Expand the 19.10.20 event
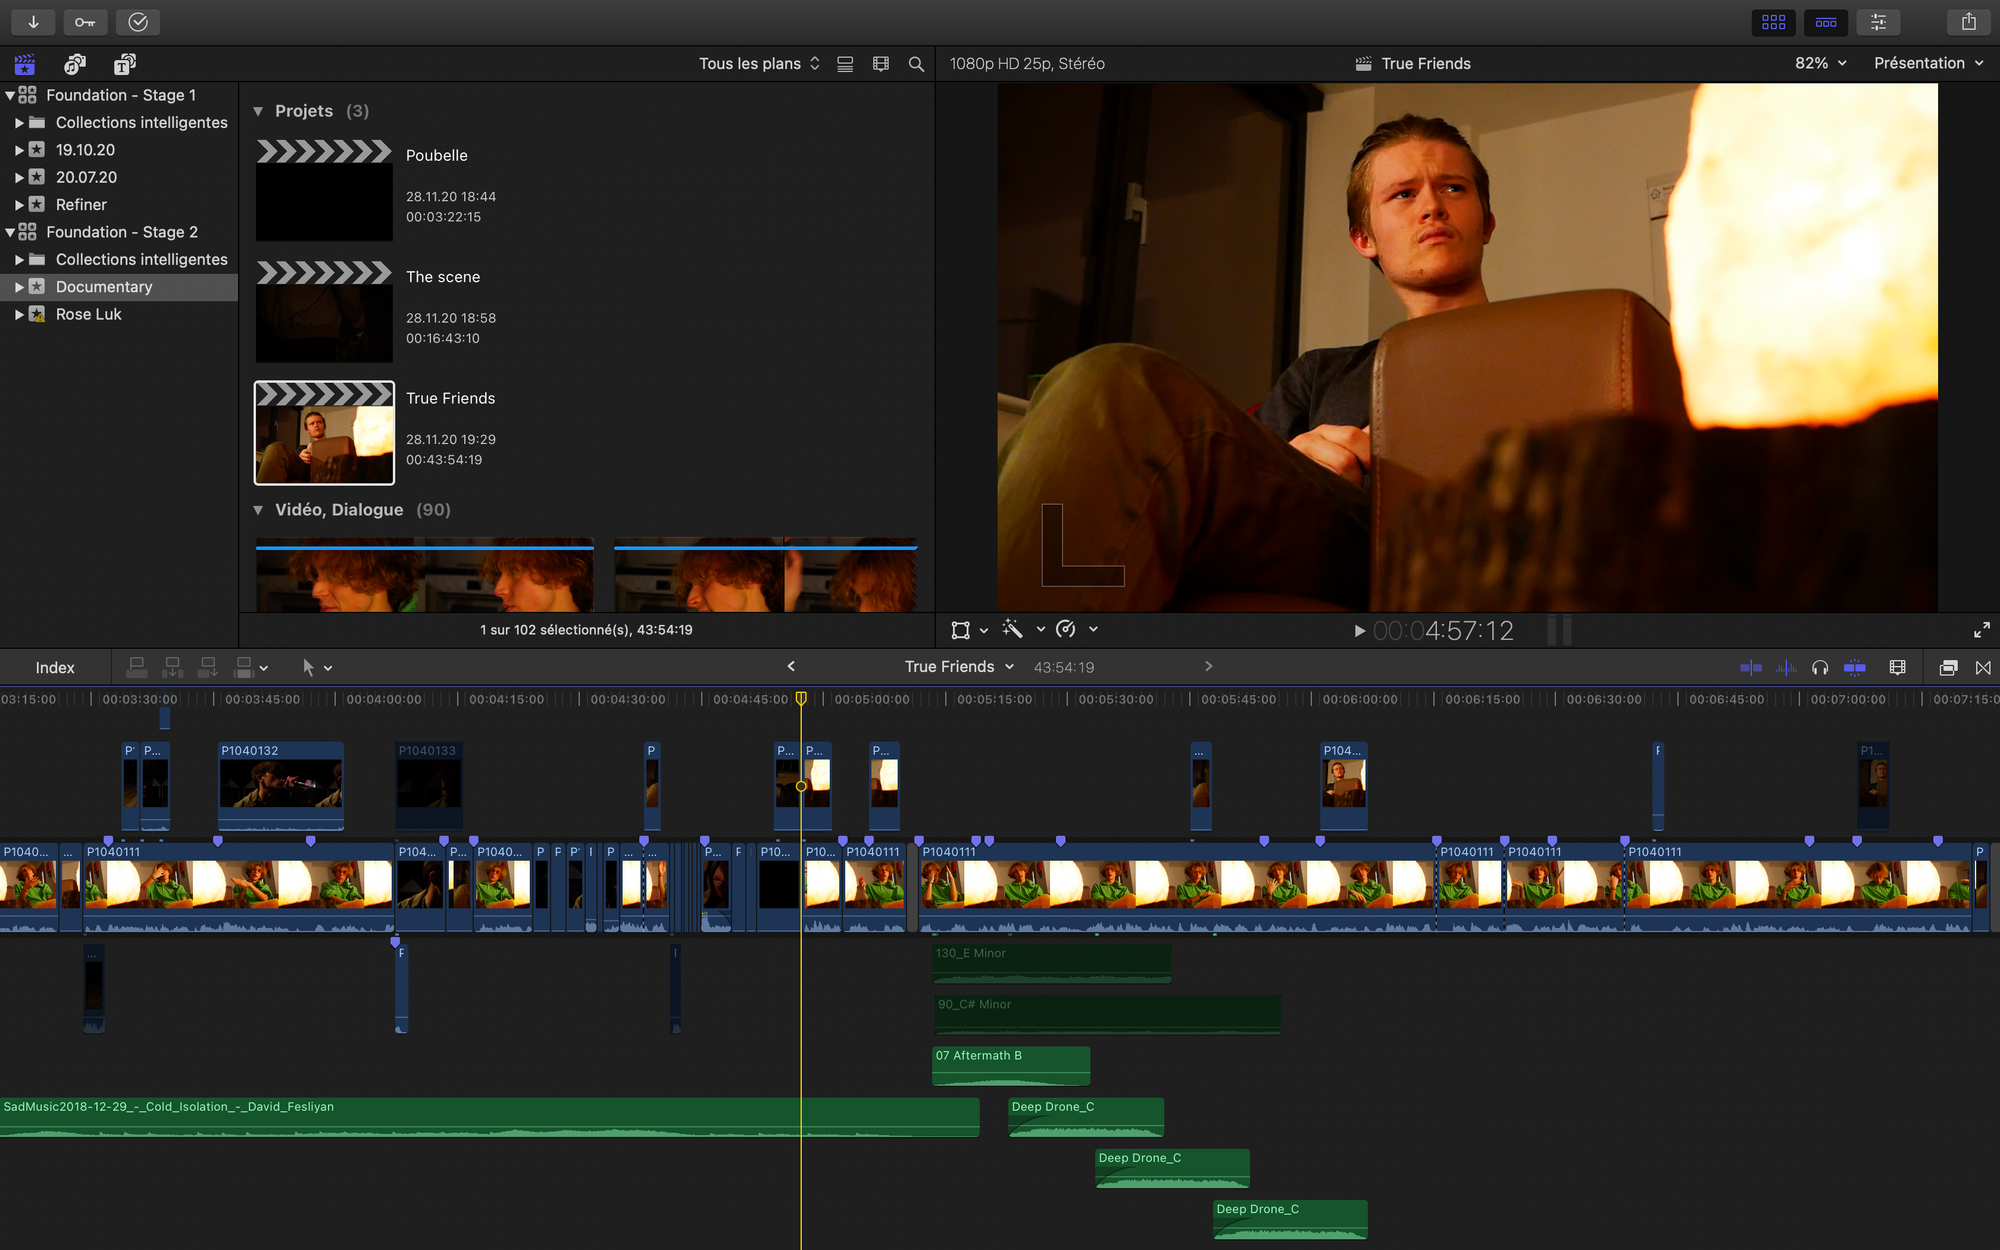Screen dimensions: 2000x1250 coord(19,150)
